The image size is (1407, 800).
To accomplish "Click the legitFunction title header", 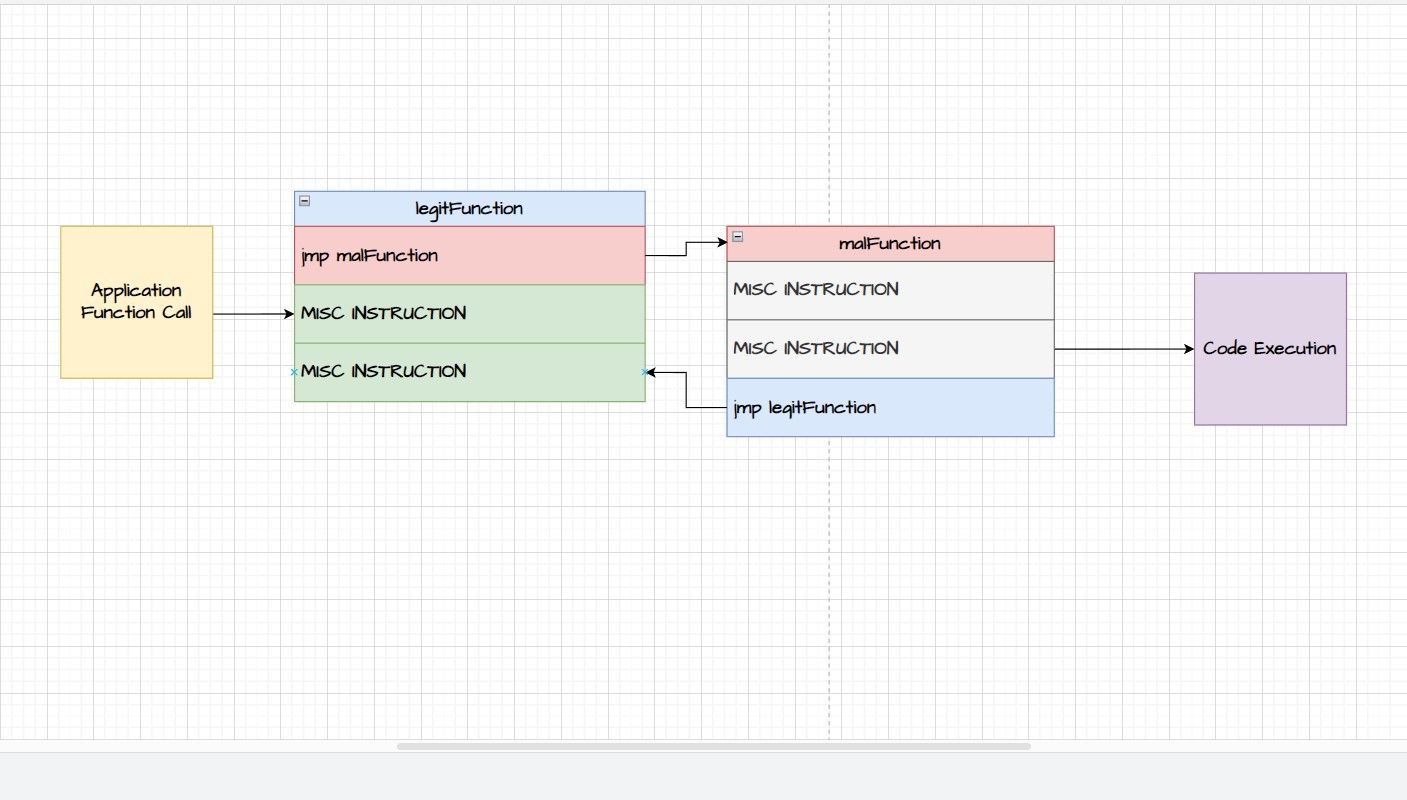I will pos(469,209).
